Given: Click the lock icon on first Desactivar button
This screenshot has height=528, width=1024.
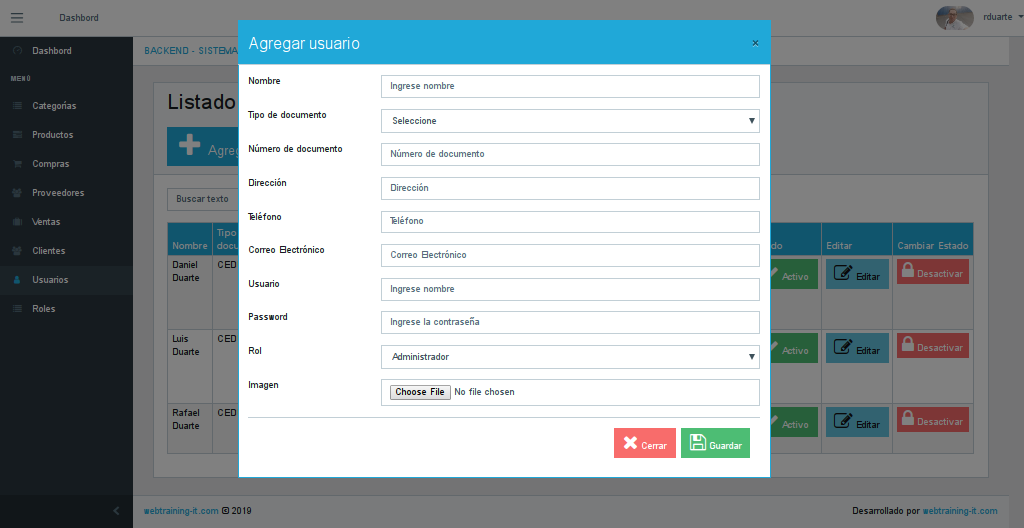Looking at the screenshot, I should (x=908, y=270).
